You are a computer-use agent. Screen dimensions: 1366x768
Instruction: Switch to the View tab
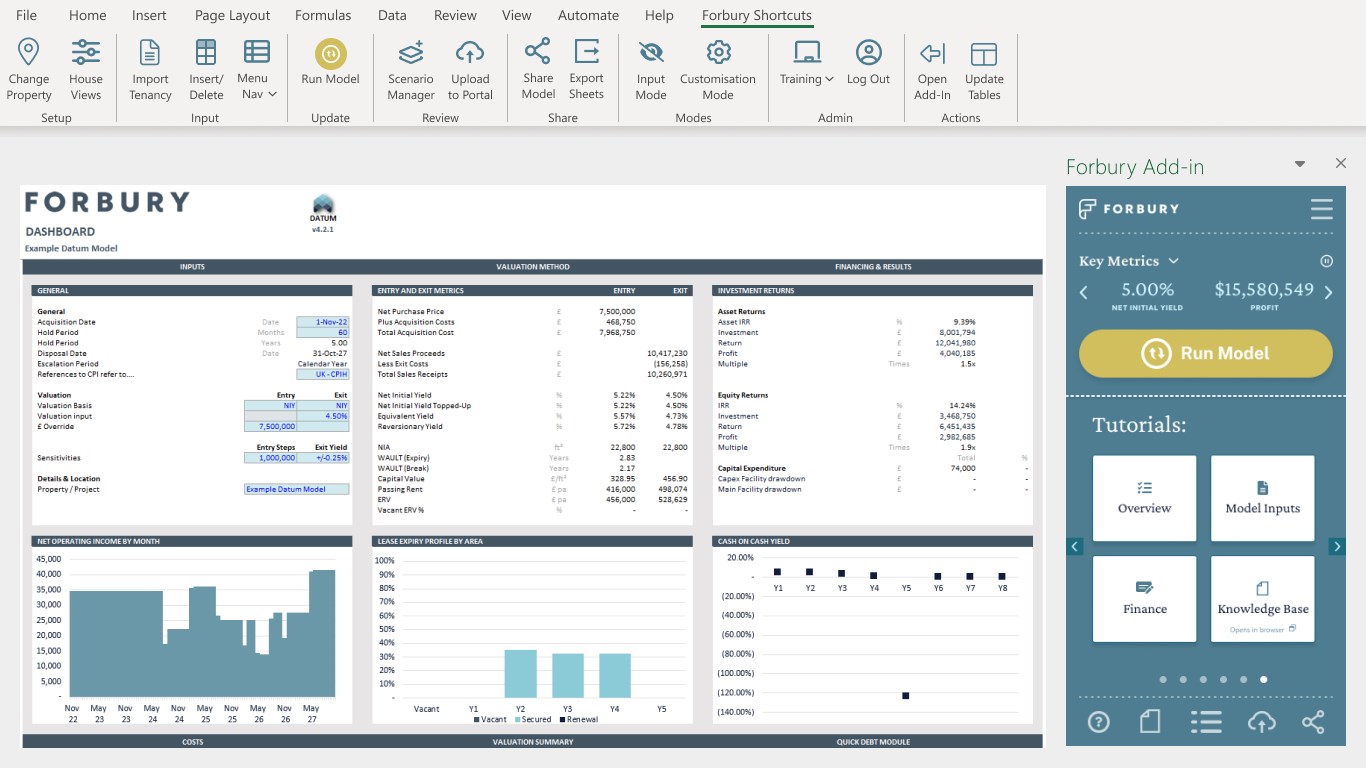point(517,15)
